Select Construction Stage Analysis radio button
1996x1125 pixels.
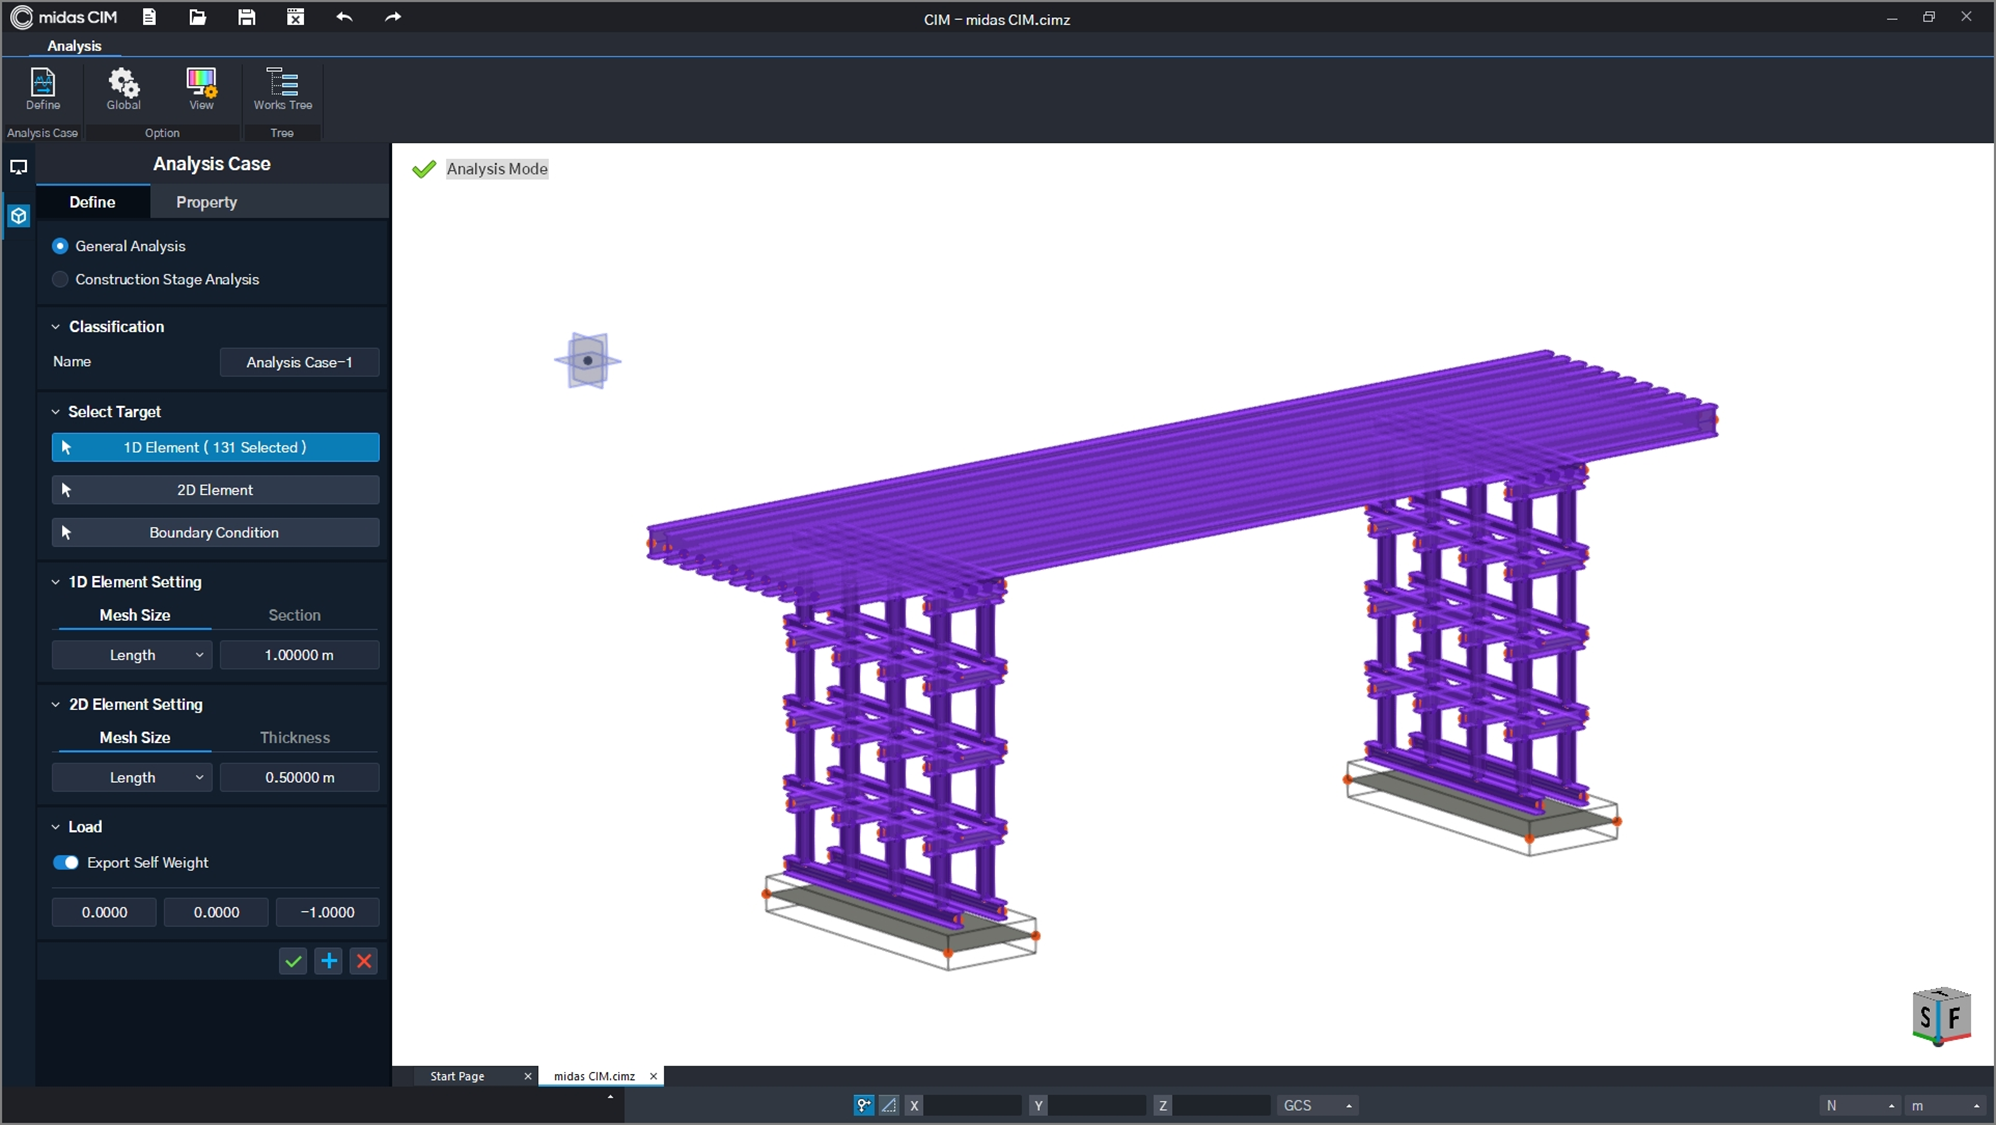pos(60,279)
